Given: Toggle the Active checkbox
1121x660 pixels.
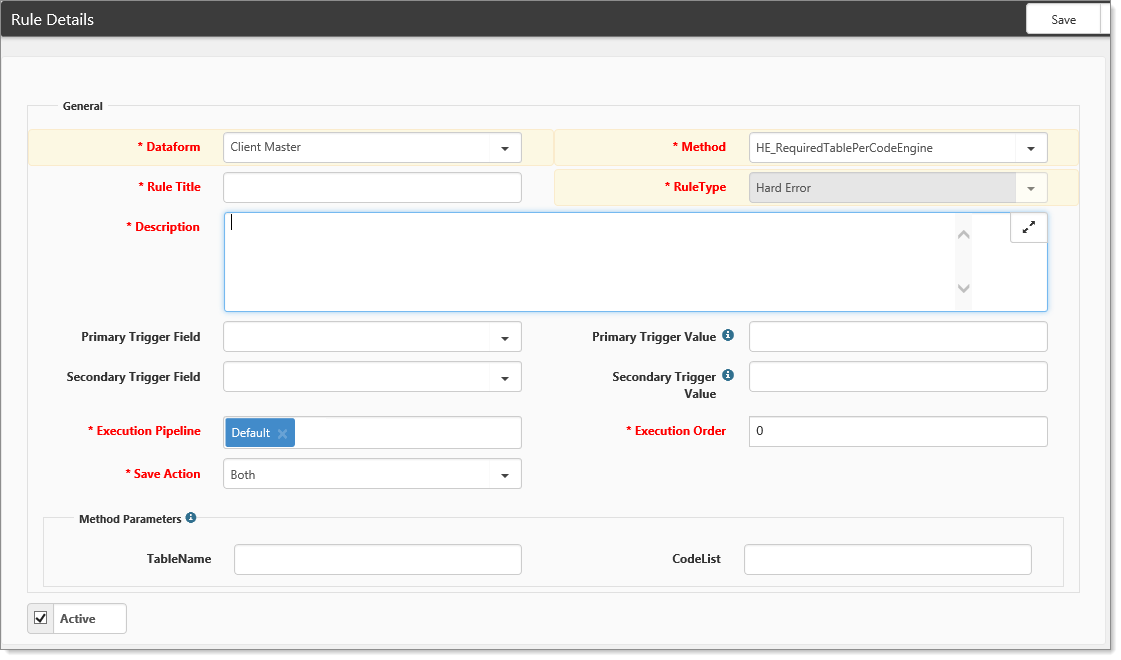Looking at the screenshot, I should (41, 618).
